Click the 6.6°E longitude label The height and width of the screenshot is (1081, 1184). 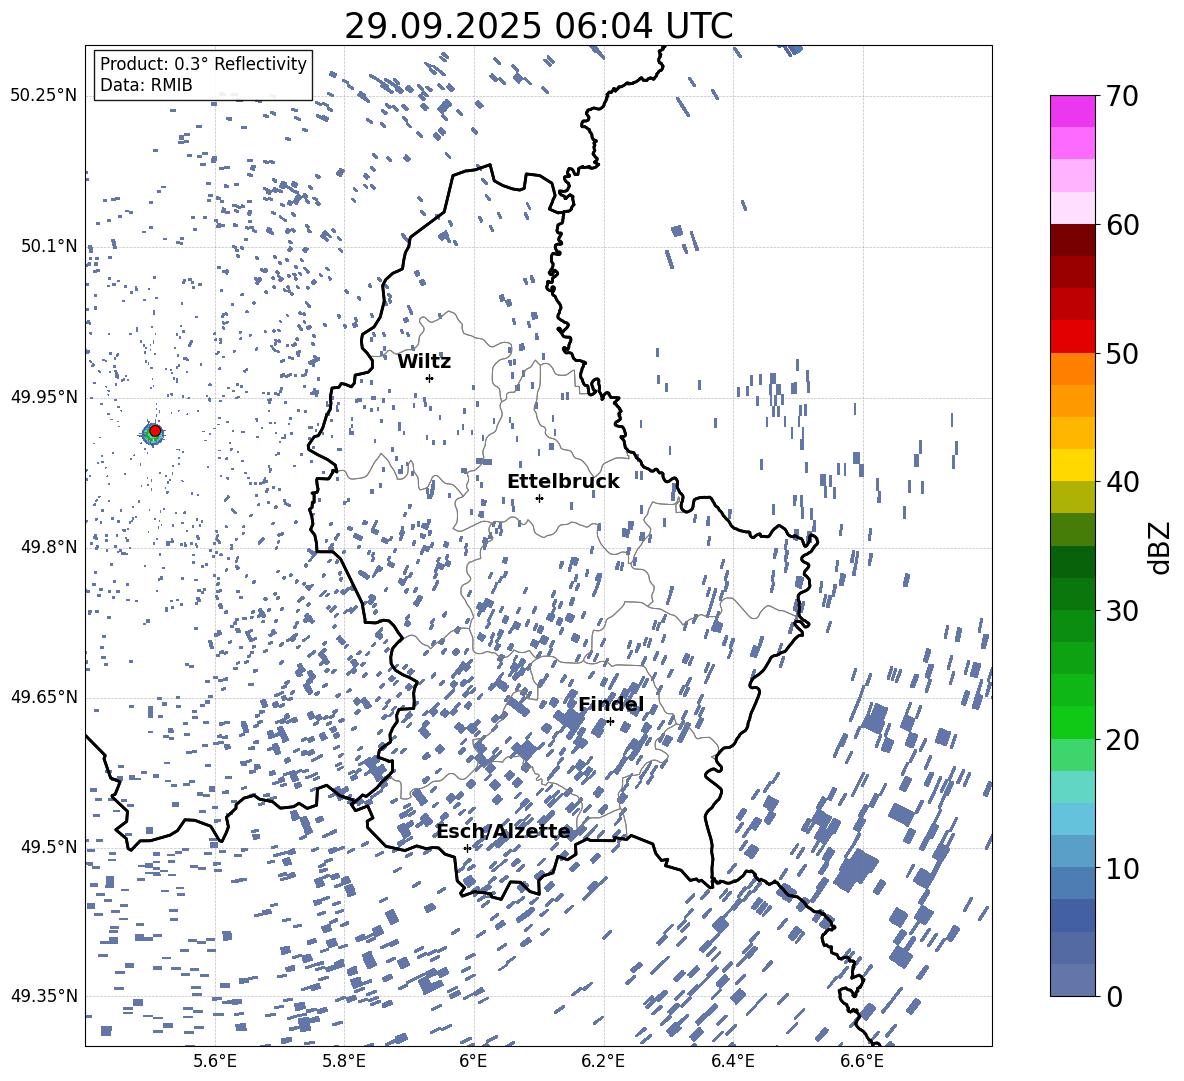(862, 1061)
